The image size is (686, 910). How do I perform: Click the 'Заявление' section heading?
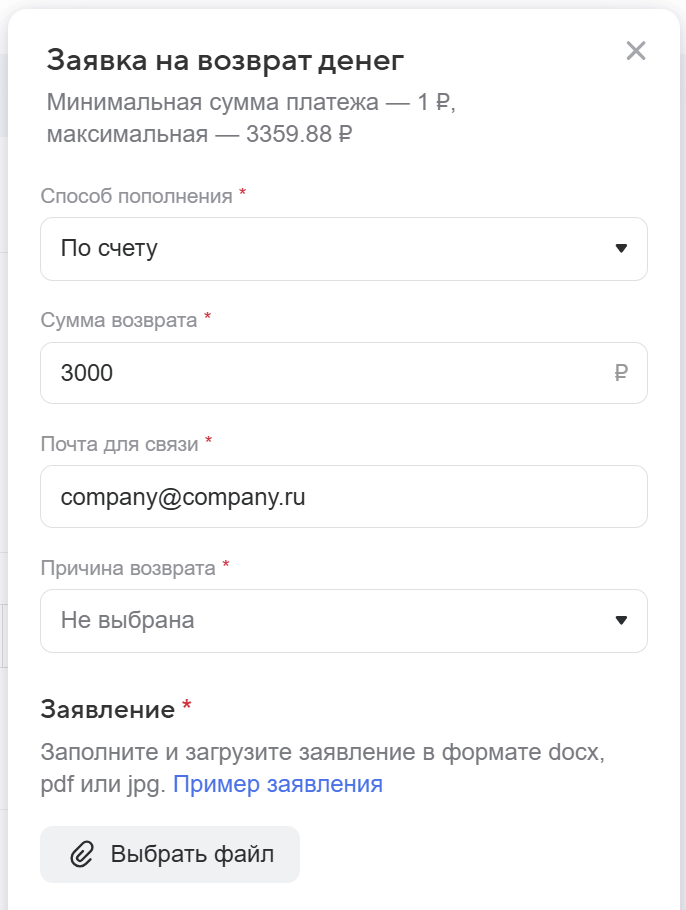[x=107, y=710]
